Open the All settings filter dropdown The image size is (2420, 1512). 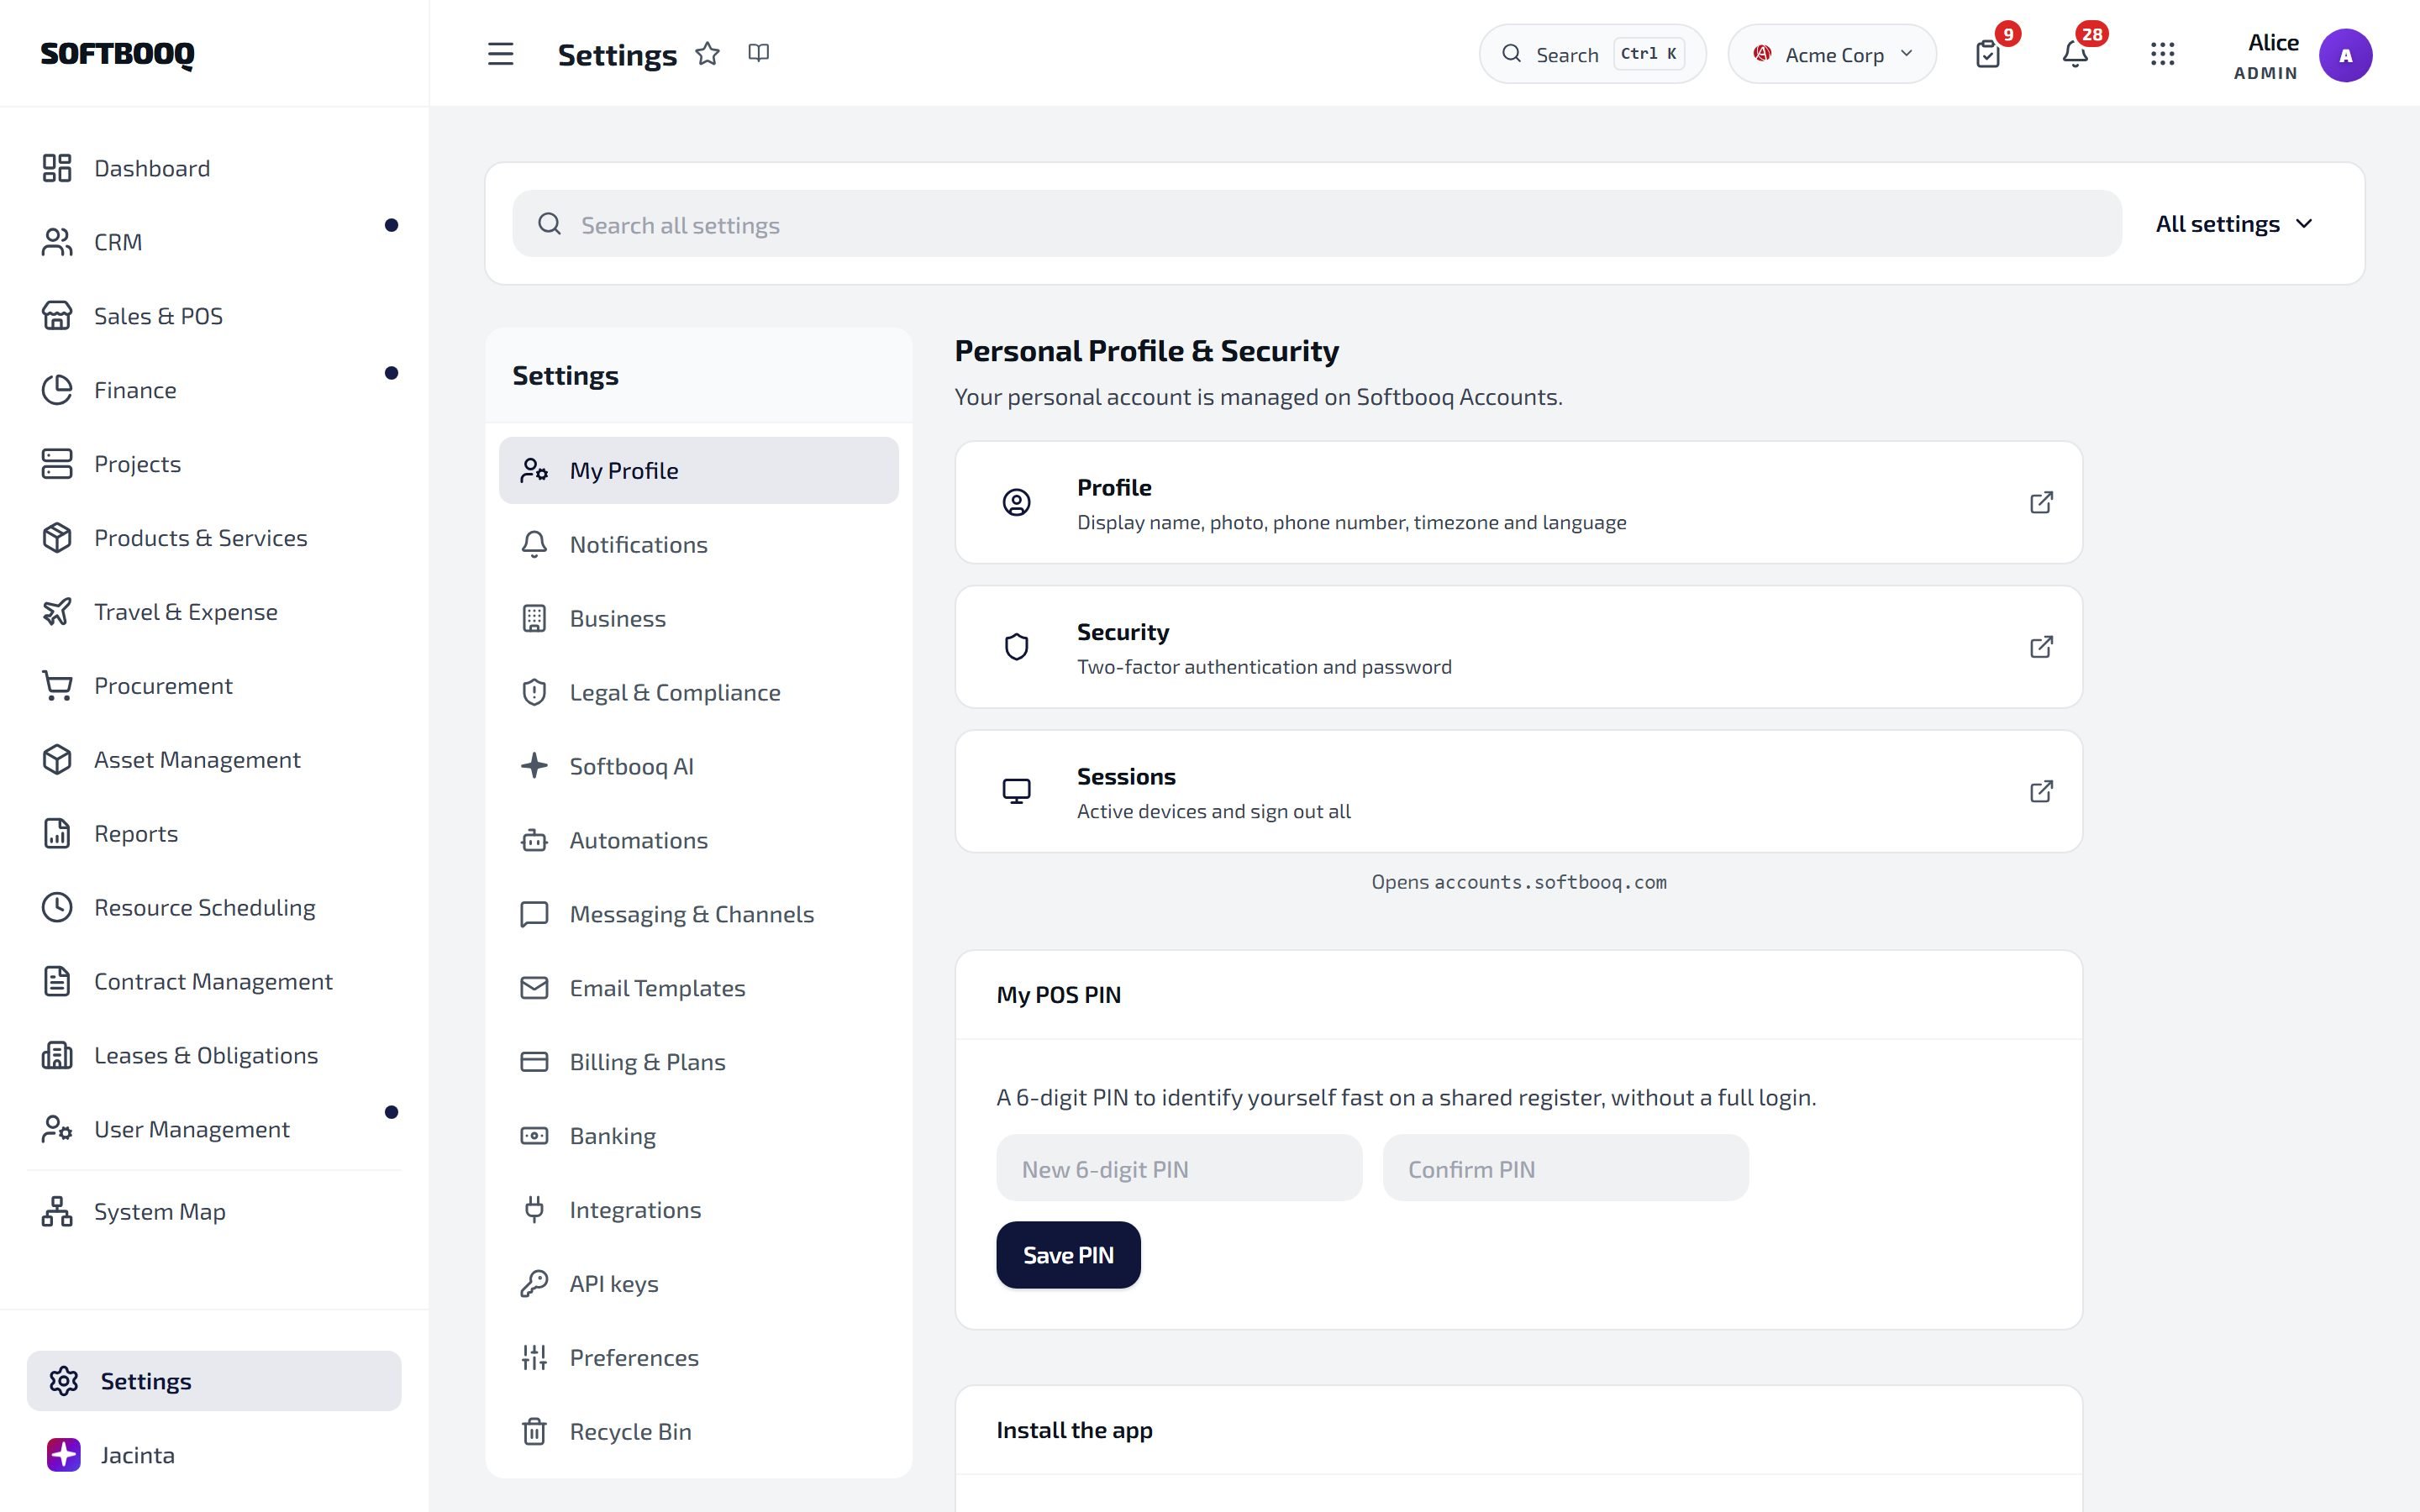(x=2233, y=224)
